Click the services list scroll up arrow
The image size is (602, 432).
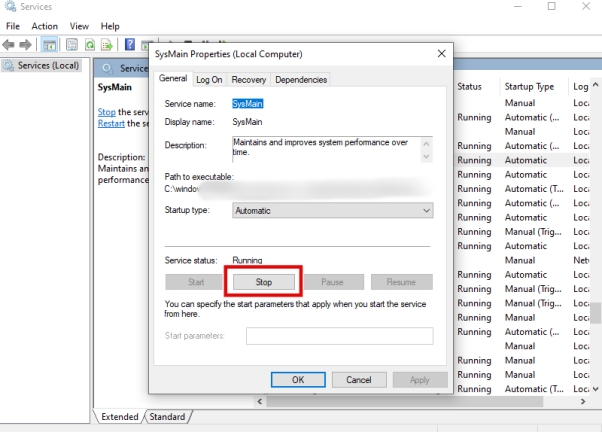[x=595, y=84]
